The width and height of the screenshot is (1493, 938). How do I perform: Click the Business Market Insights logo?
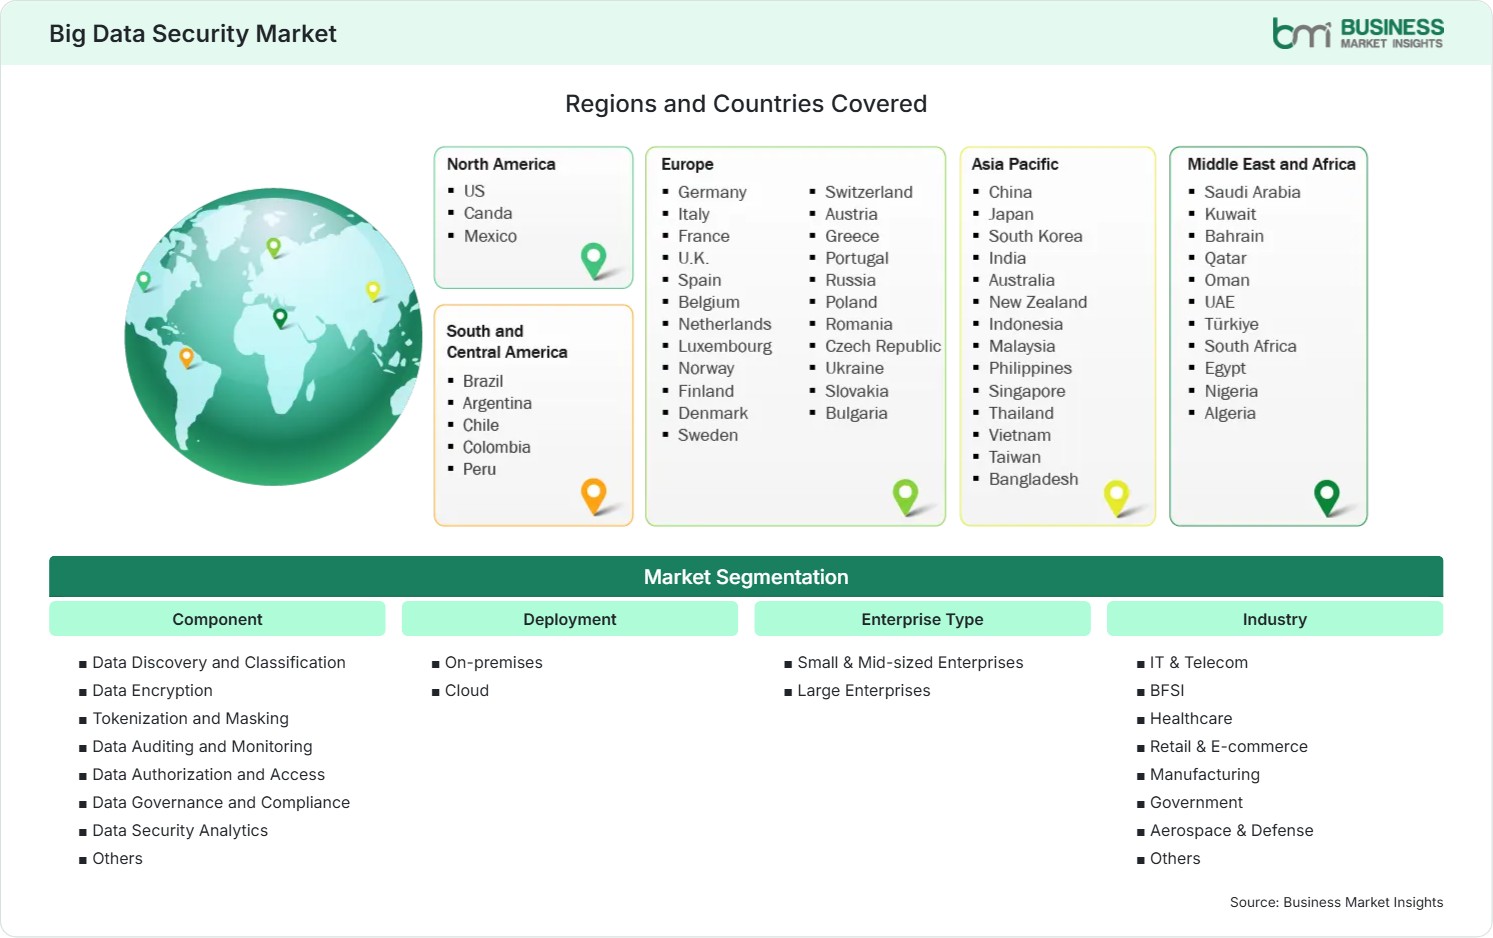pos(1358,33)
